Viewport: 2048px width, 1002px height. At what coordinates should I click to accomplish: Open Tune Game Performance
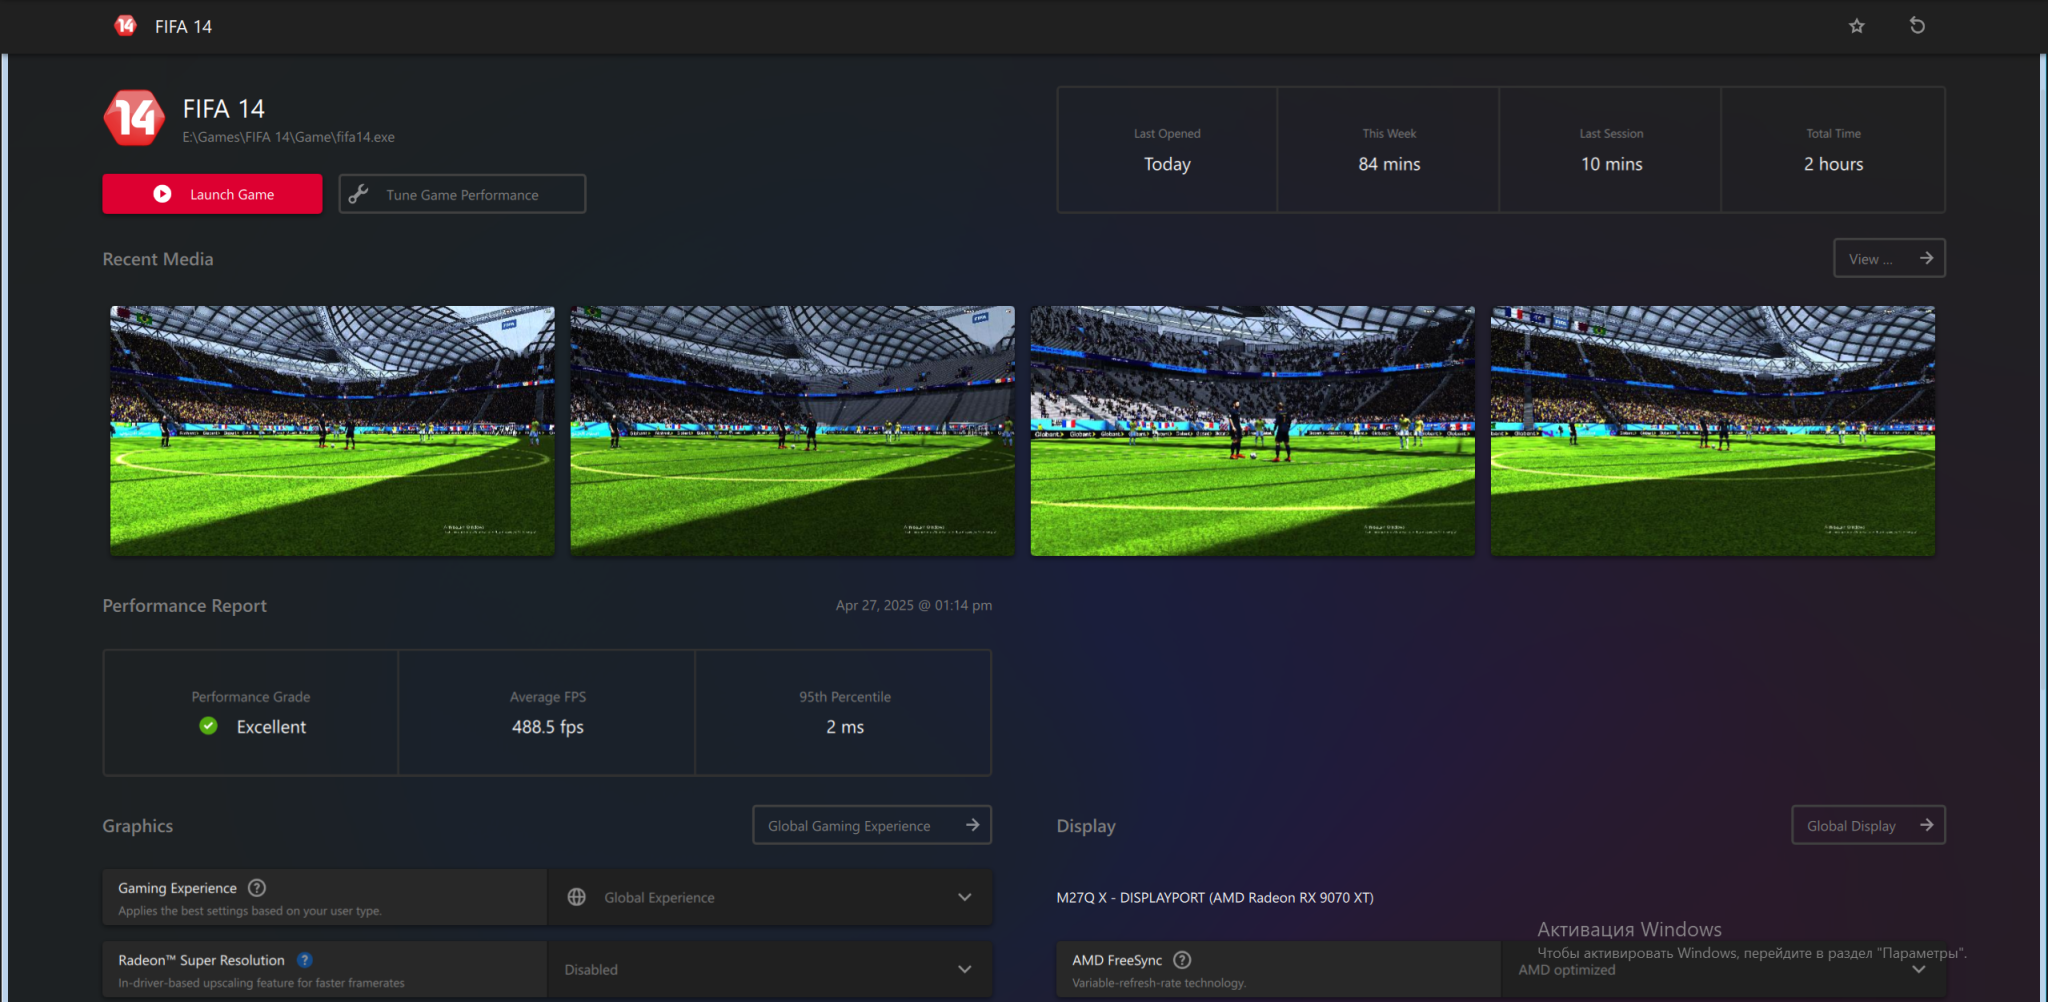(x=462, y=194)
